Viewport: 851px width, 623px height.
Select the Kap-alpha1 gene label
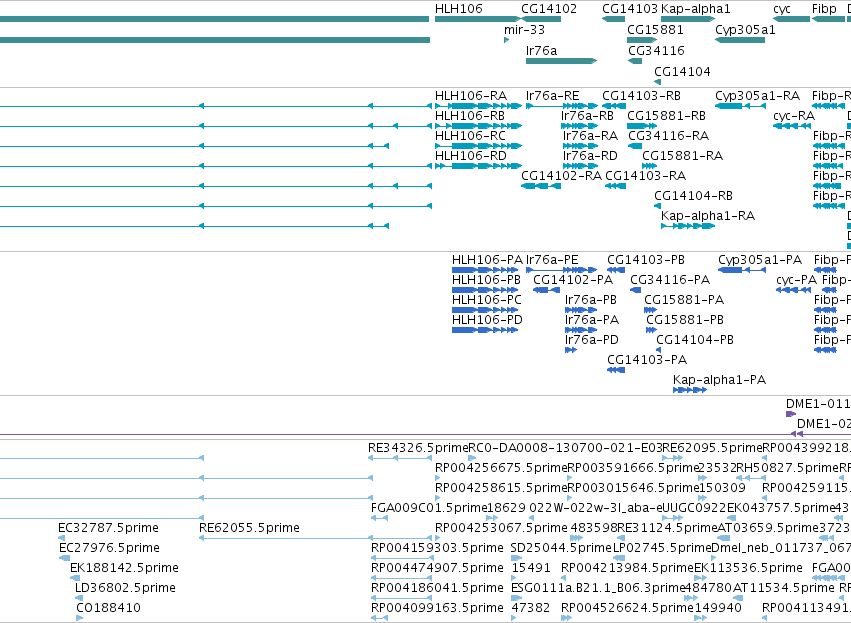(x=696, y=9)
